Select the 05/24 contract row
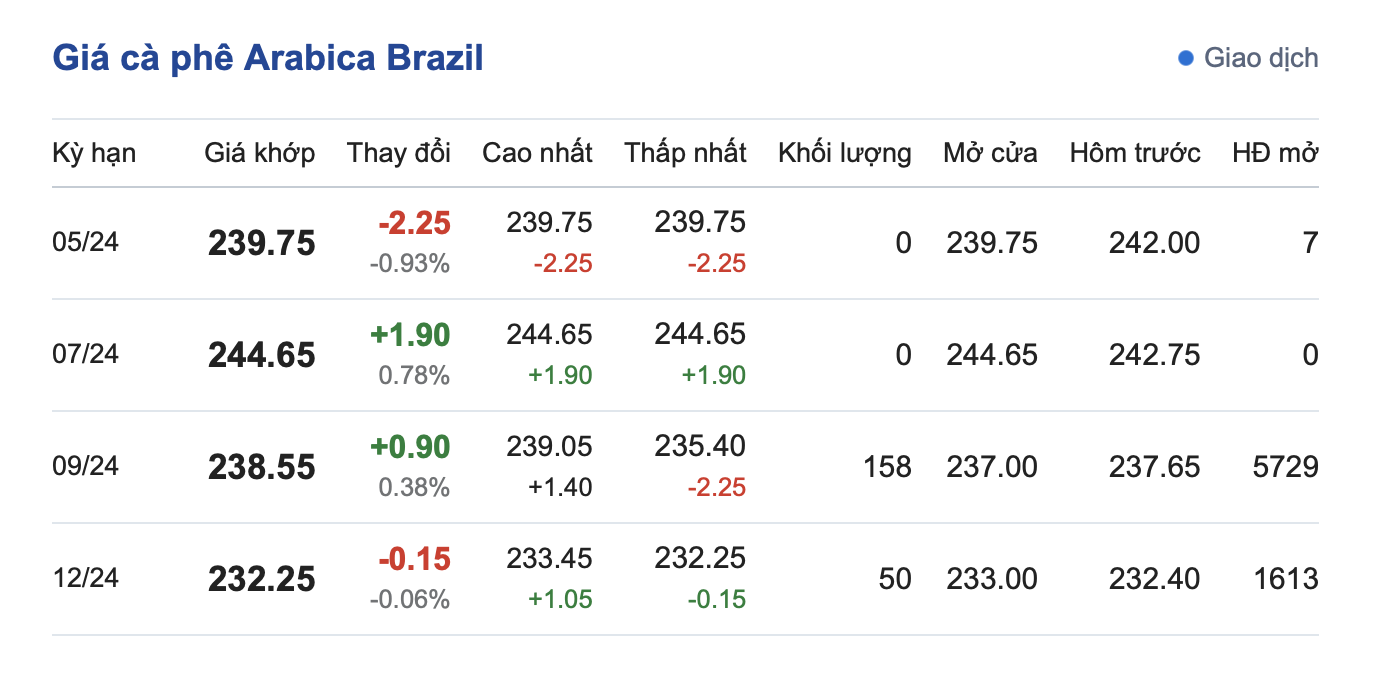Image resolution: width=1386 pixels, height=676 pixels. click(85, 243)
